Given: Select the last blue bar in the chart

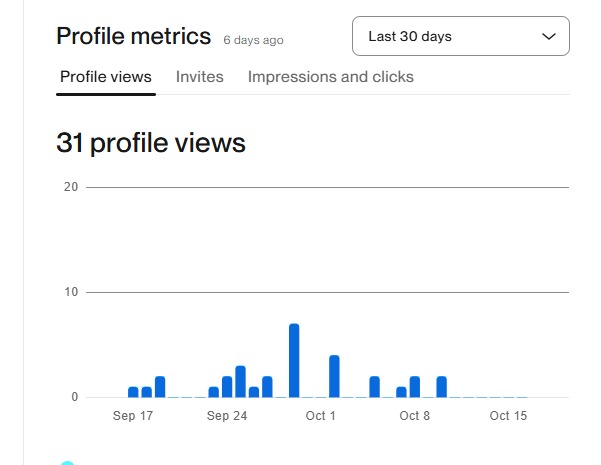Looking at the screenshot, I should click(x=441, y=387).
